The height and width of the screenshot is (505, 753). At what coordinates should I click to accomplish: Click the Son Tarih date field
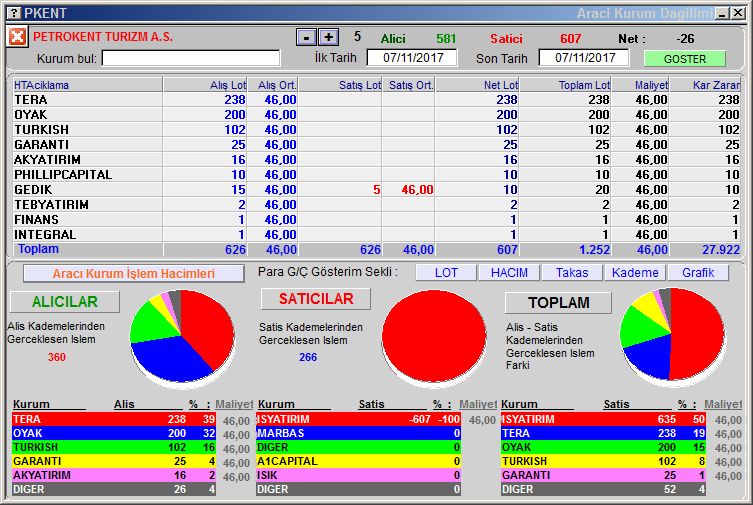pos(584,58)
